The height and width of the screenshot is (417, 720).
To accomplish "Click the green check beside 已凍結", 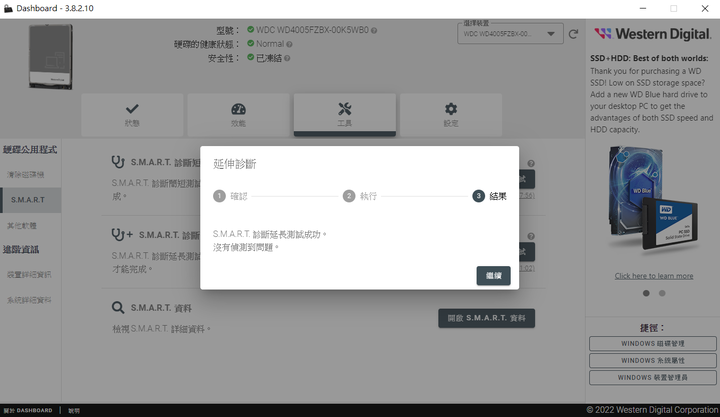I will [250, 57].
